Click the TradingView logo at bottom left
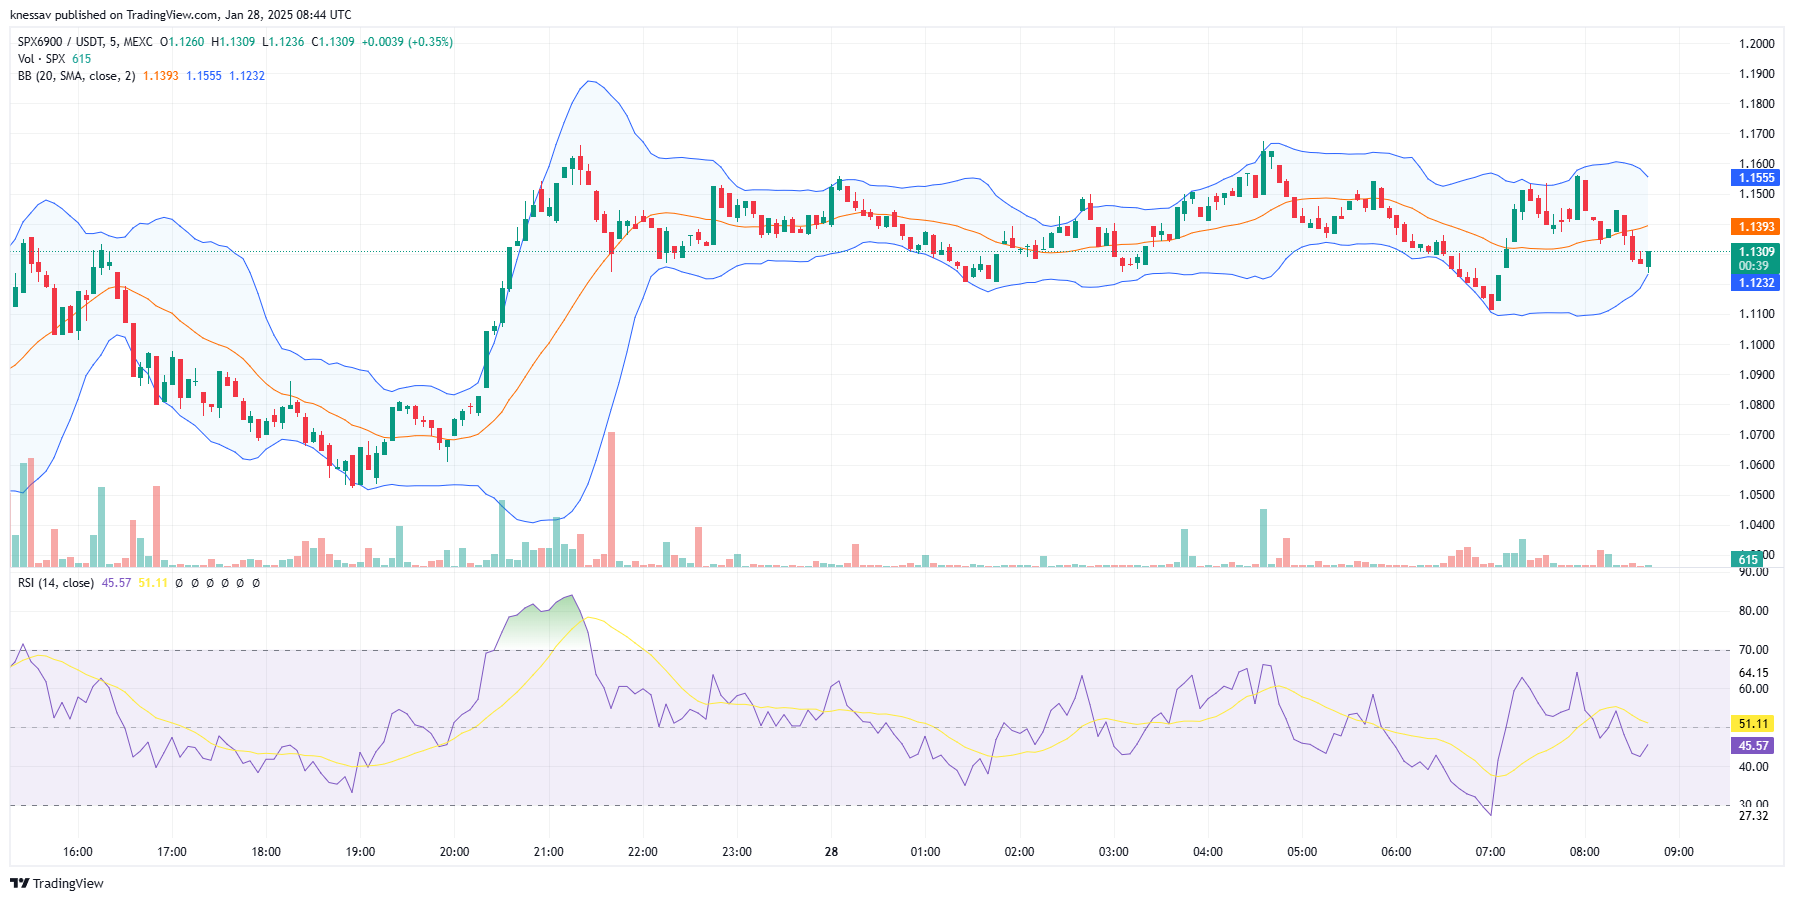1794x901 pixels. 57,883
